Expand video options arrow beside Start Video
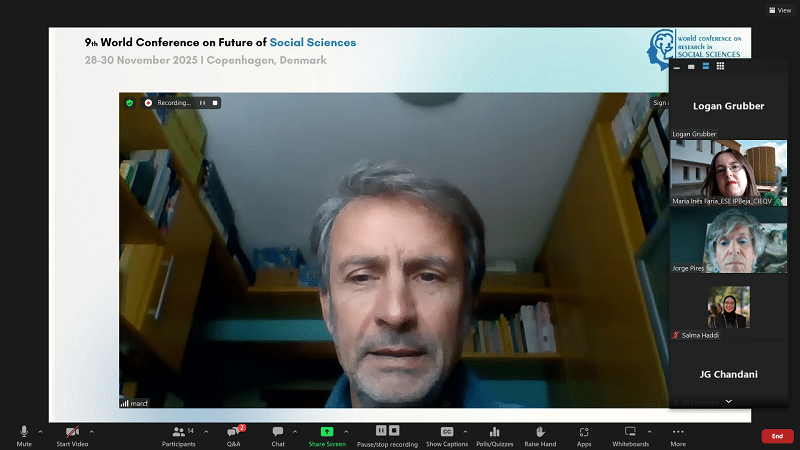 95,431
